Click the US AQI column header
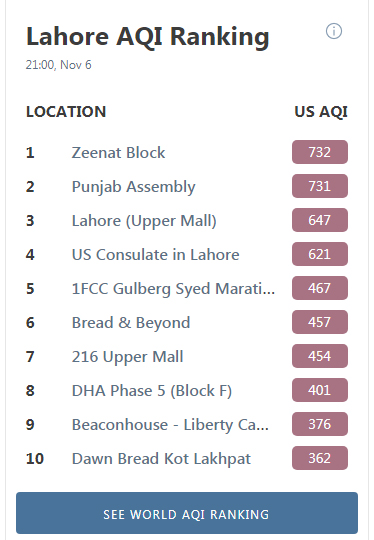Image resolution: width=374 pixels, height=540 pixels. coord(321,112)
